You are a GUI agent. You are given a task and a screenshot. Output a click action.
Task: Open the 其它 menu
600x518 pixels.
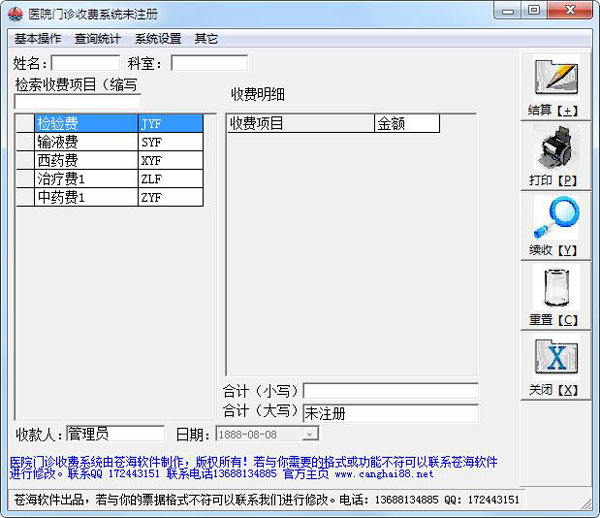tap(206, 39)
